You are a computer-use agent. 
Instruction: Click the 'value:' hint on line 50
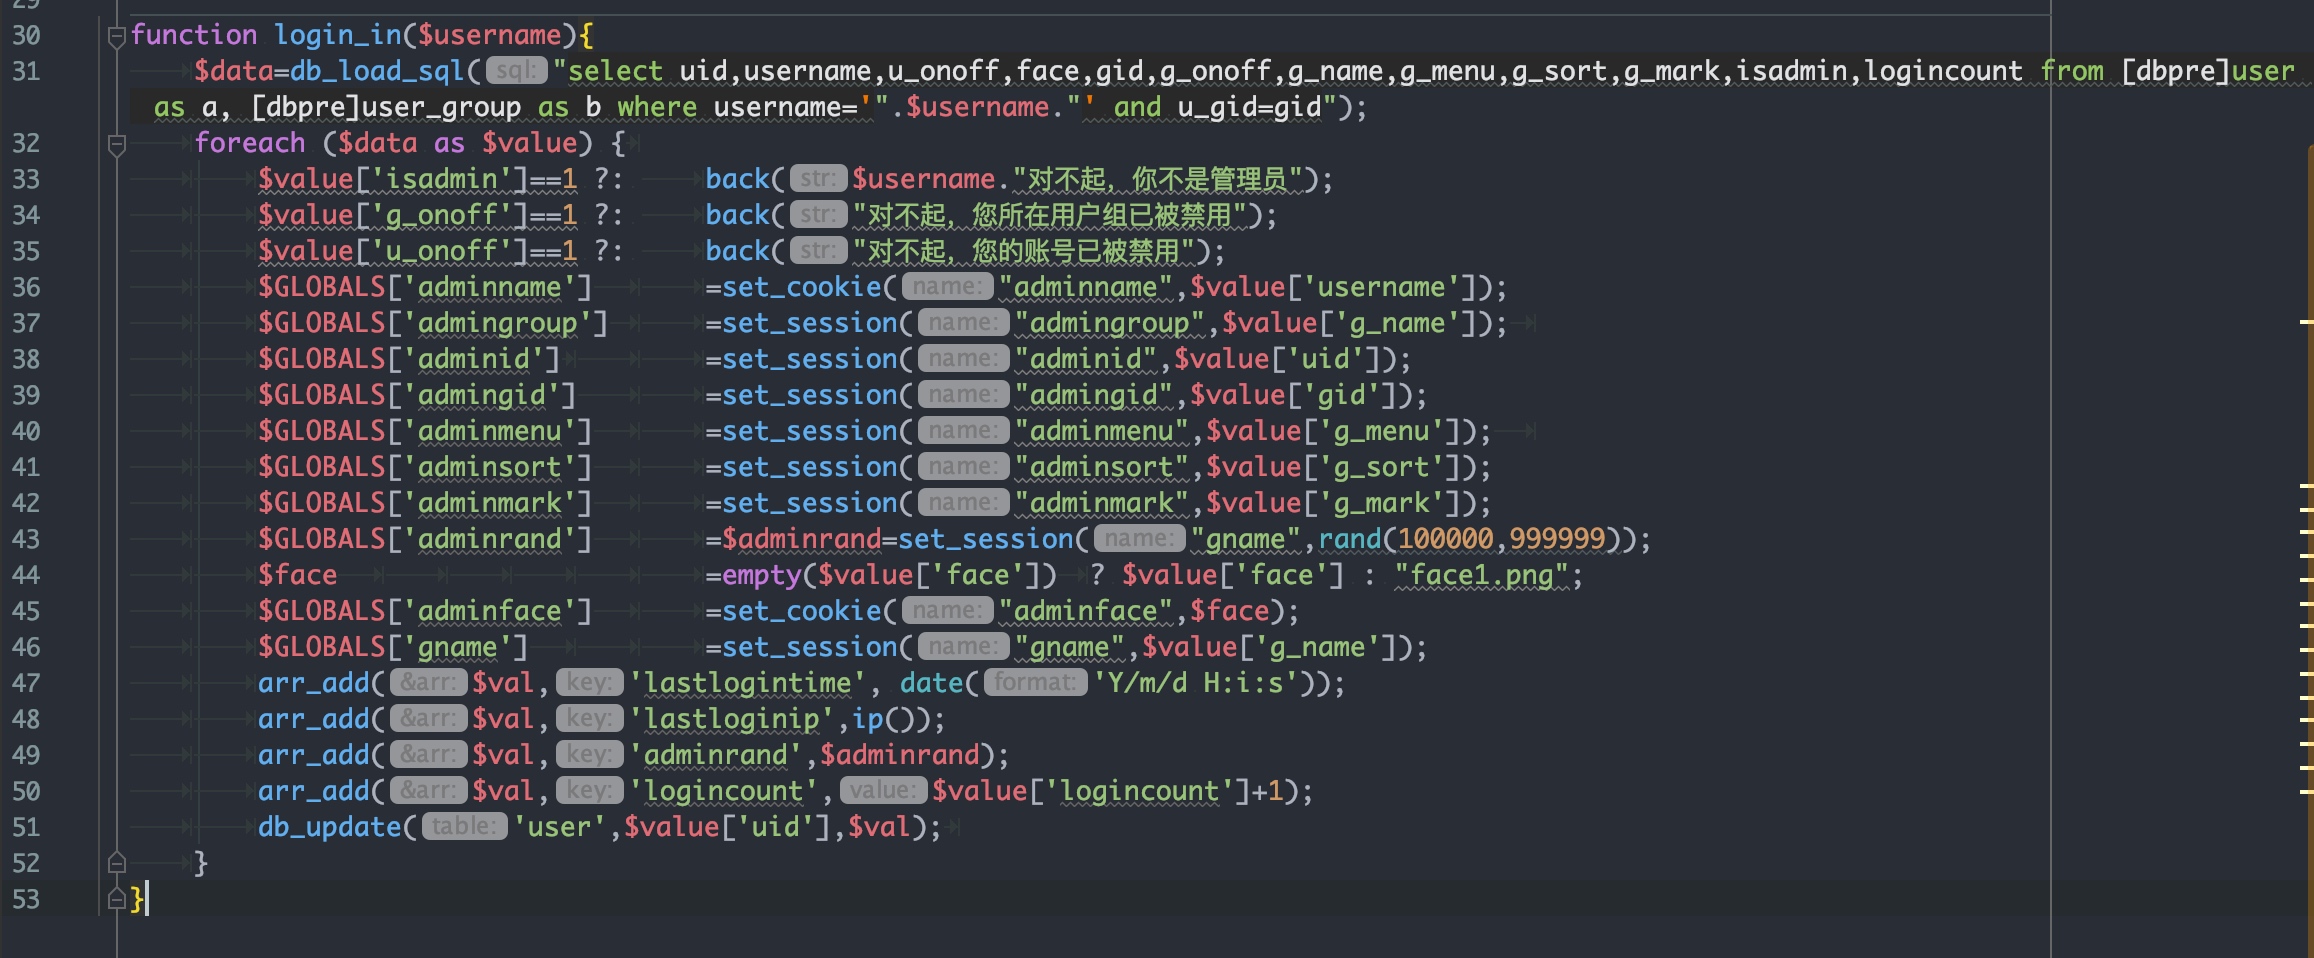point(880,791)
